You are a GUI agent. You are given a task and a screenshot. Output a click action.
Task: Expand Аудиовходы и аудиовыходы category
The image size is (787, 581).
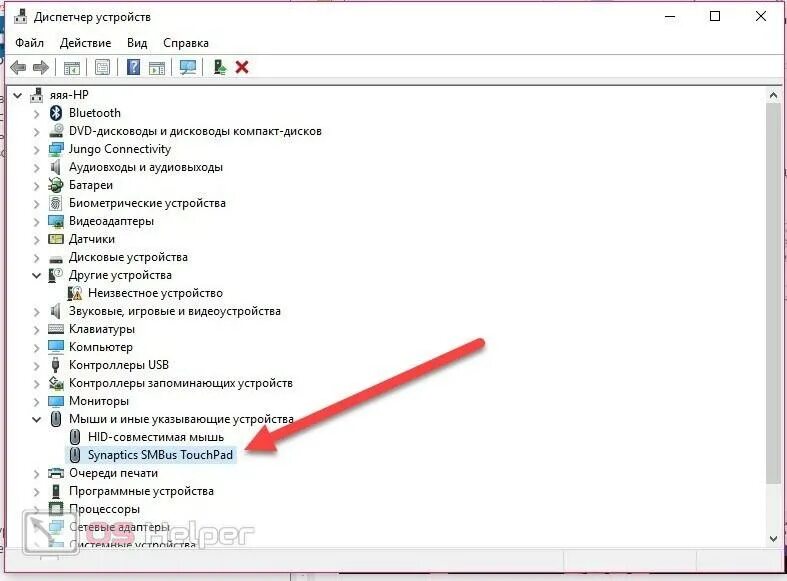pos(36,168)
